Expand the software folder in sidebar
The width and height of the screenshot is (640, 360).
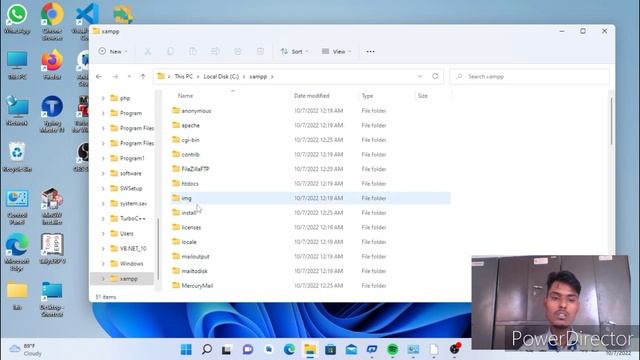tap(103, 173)
